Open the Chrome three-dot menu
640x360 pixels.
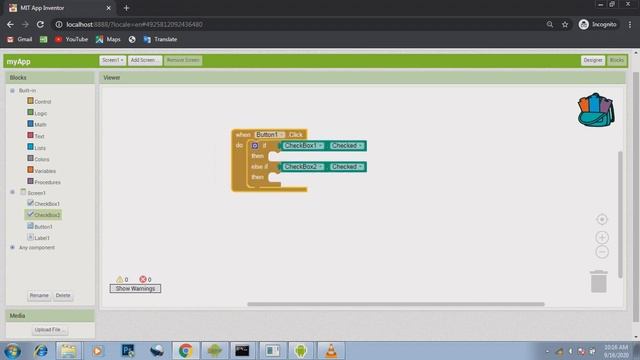(x=630, y=24)
